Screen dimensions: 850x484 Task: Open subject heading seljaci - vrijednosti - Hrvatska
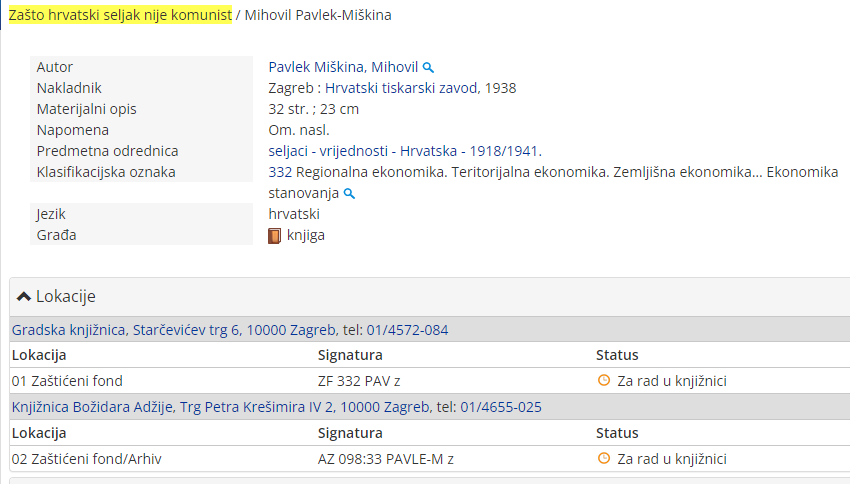pos(404,151)
